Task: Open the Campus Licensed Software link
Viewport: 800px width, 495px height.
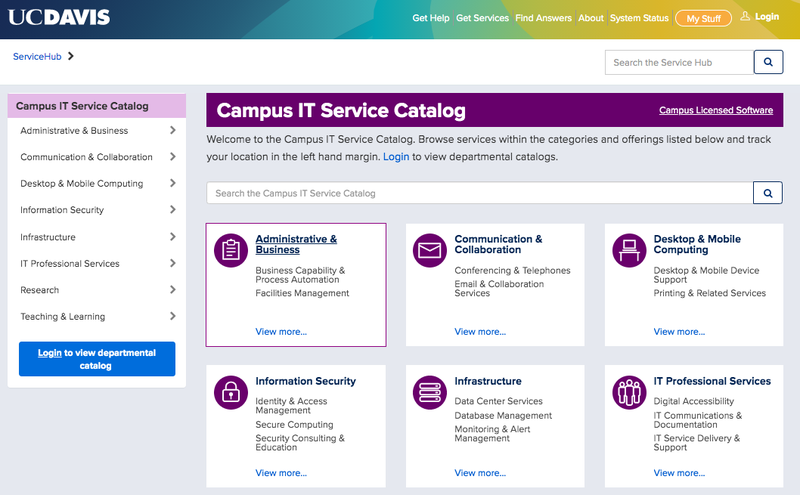Action: click(x=716, y=110)
